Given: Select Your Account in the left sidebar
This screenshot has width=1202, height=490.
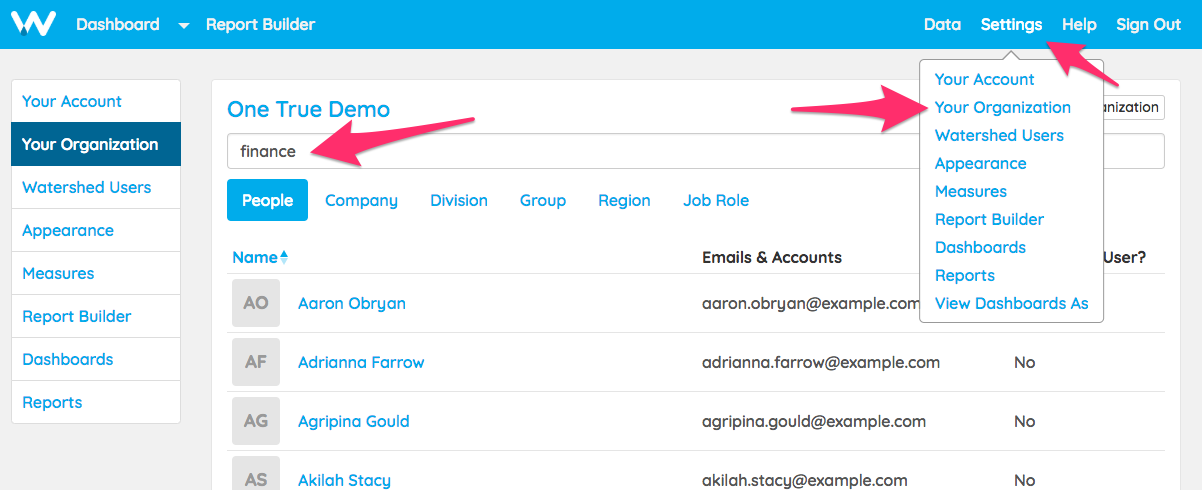Looking at the screenshot, I should pyautogui.click(x=96, y=101).
